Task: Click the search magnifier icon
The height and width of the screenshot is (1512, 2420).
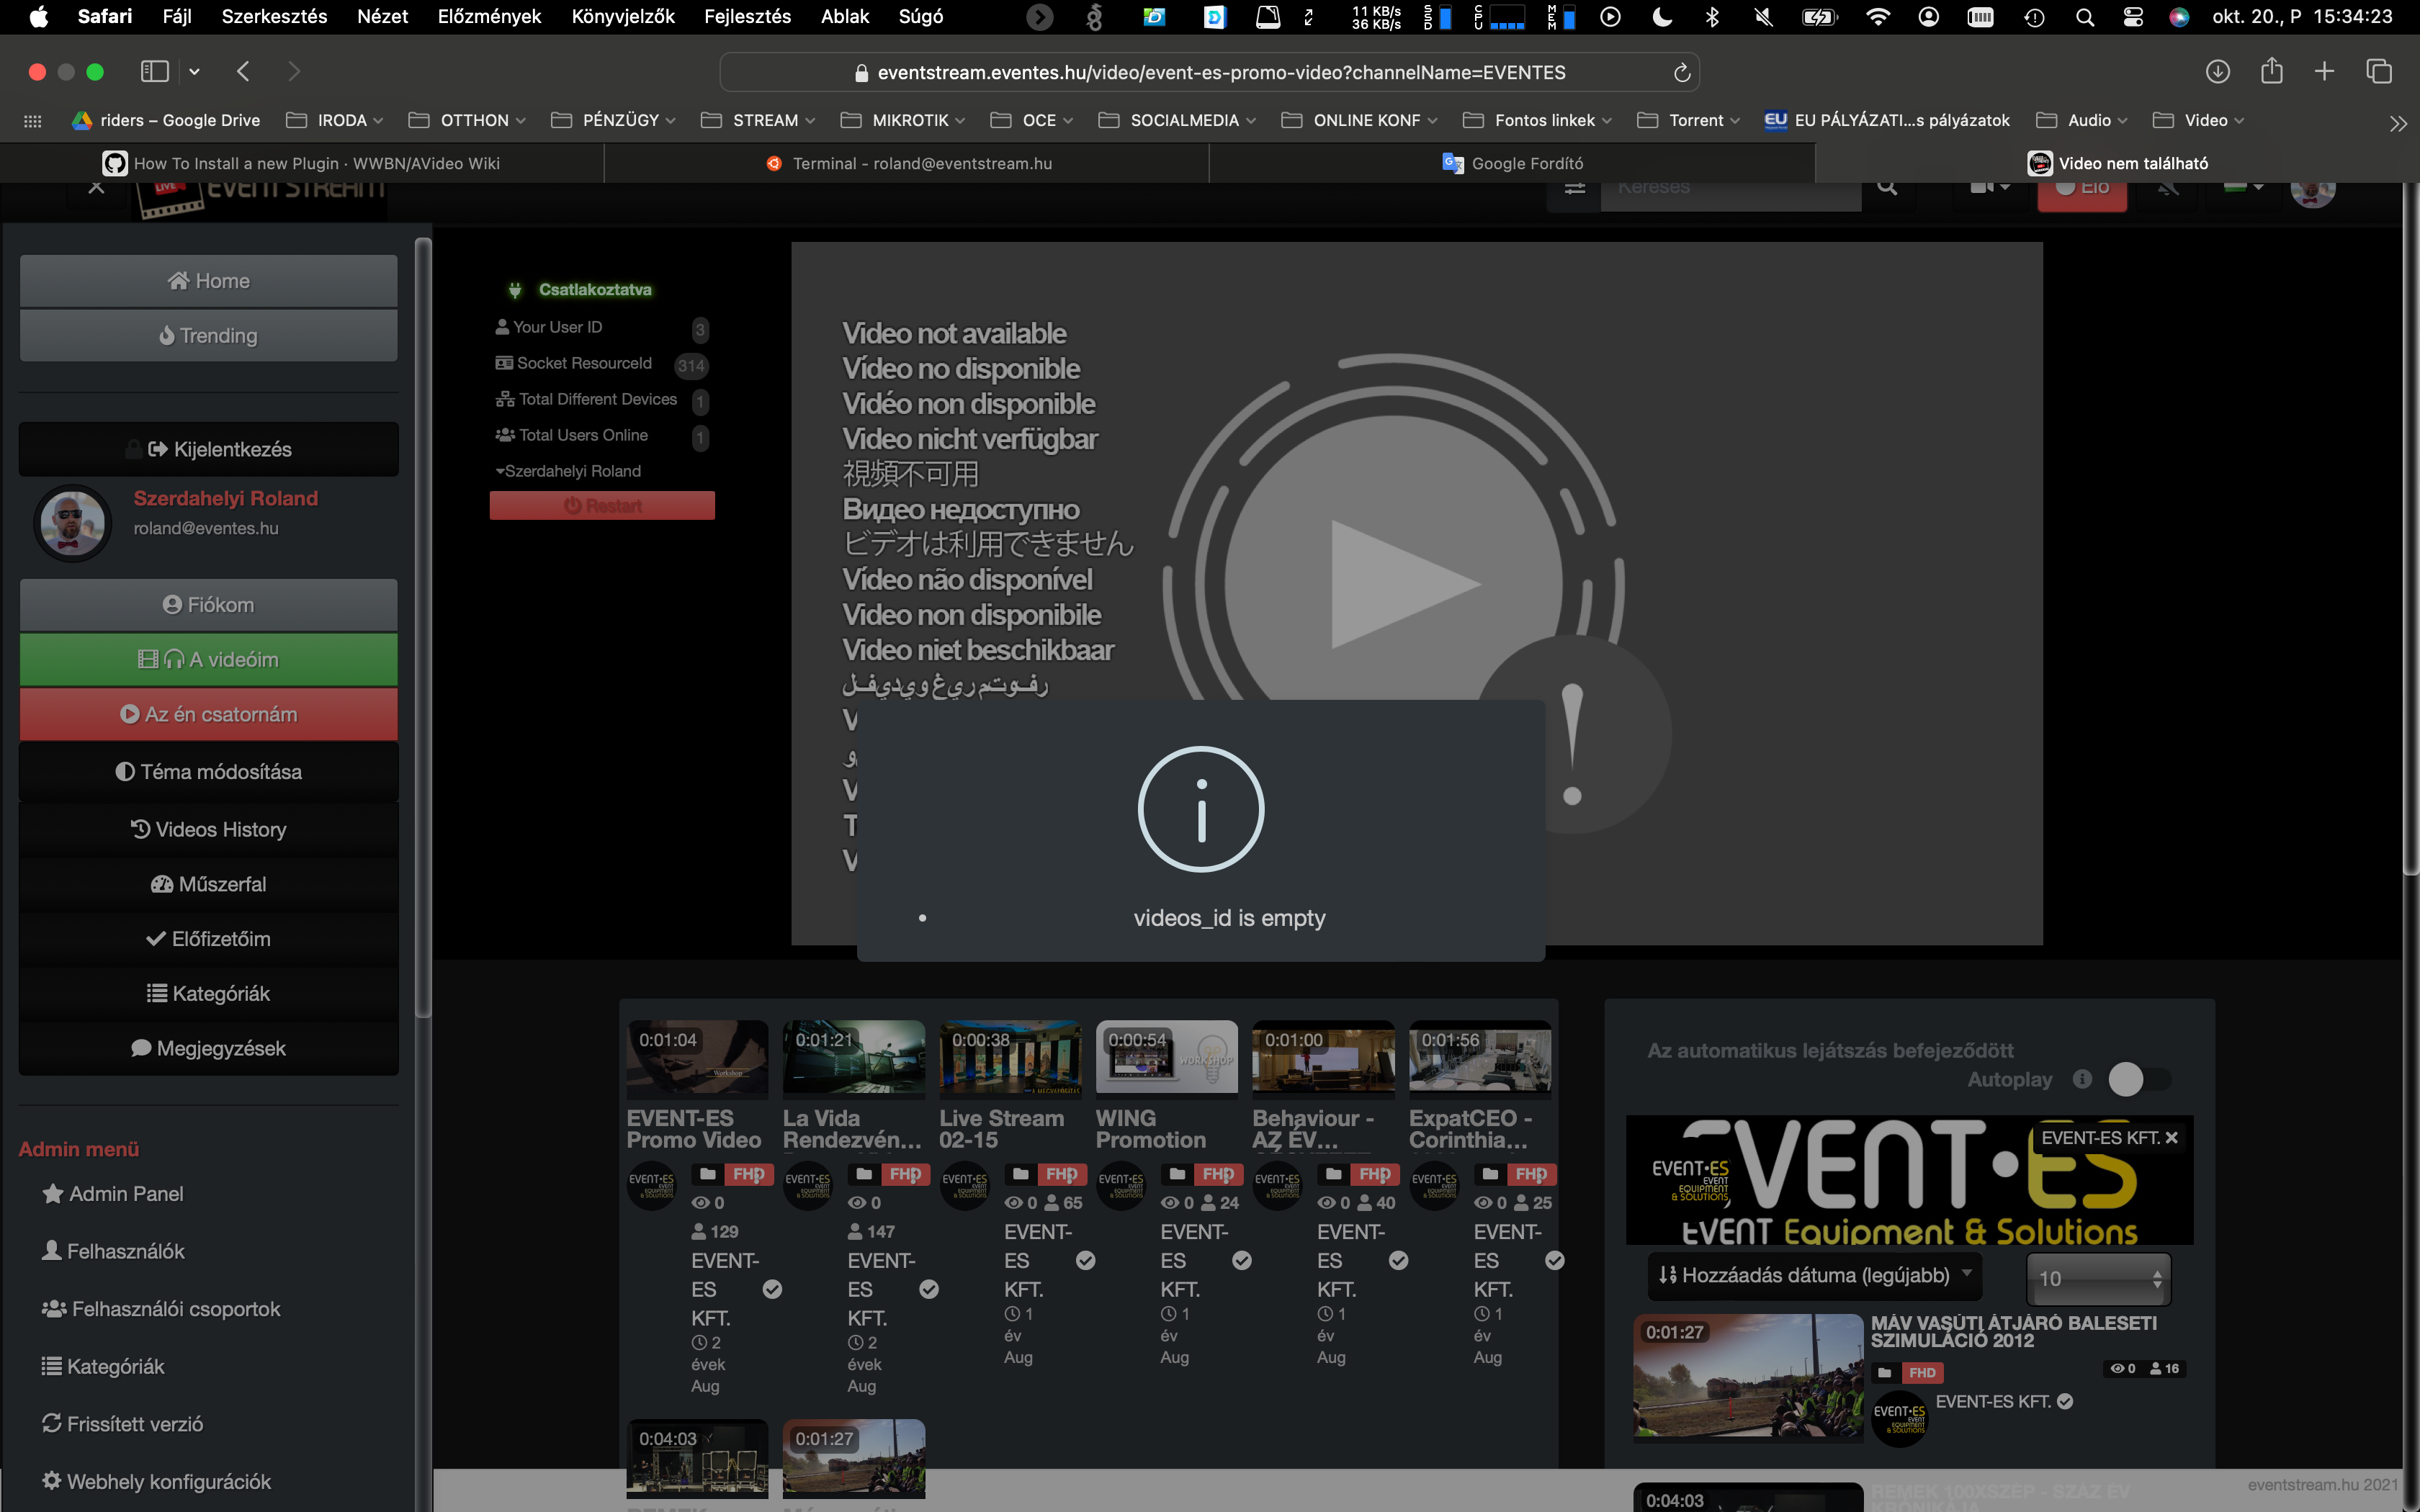Action: pyautogui.click(x=1885, y=187)
